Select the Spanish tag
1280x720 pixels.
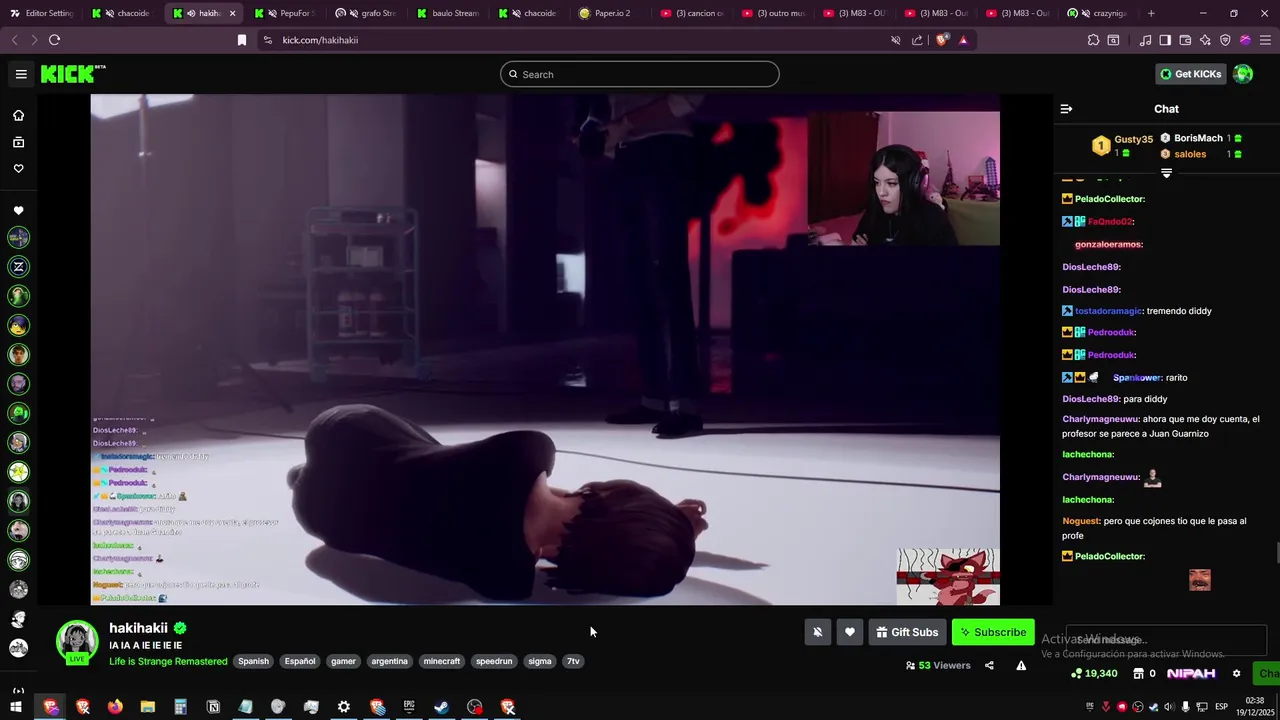(x=253, y=661)
